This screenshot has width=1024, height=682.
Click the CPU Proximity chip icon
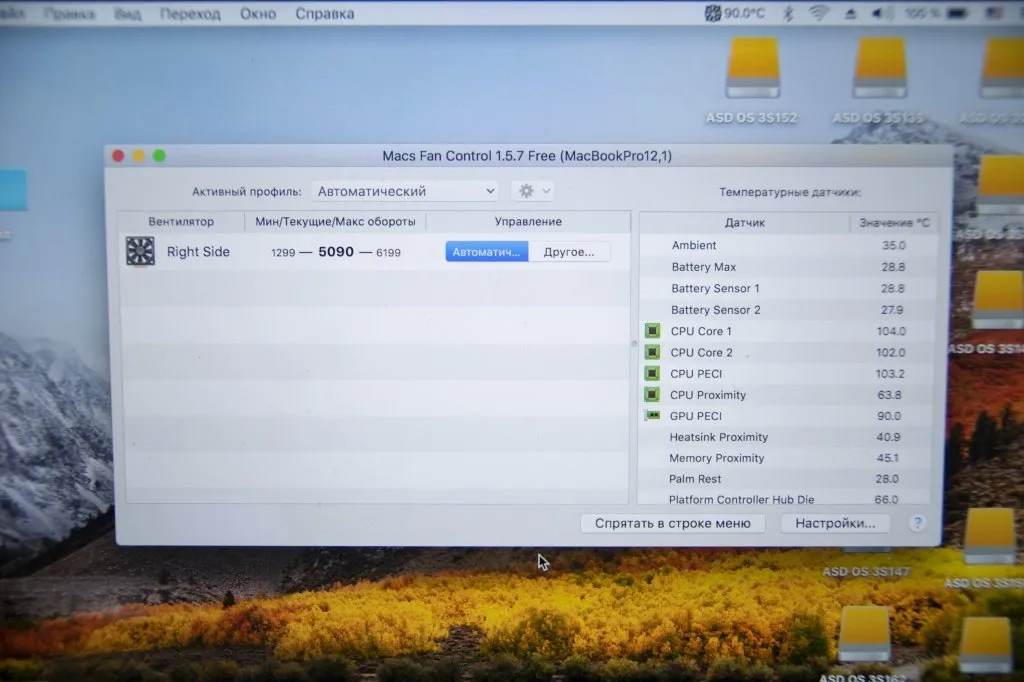[x=652, y=395]
